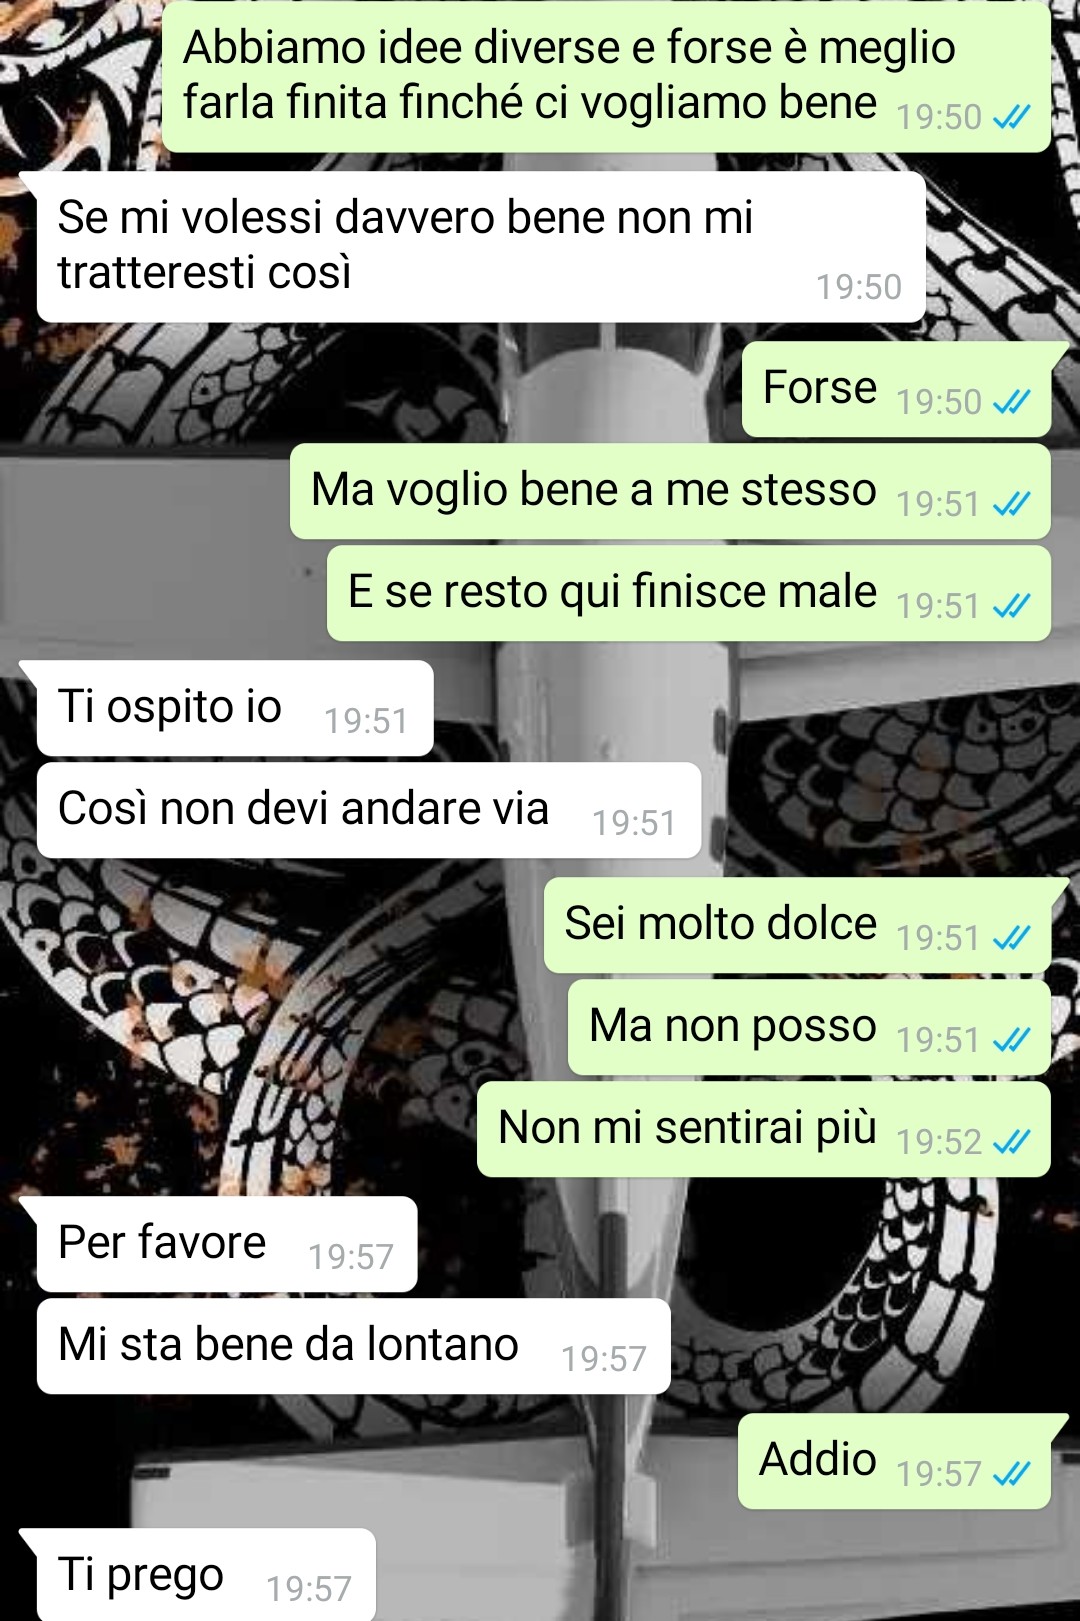Tap the blue ticks on 'Ma voglio bene a me stesso'
This screenshot has height=1621, width=1080.
click(1011, 504)
